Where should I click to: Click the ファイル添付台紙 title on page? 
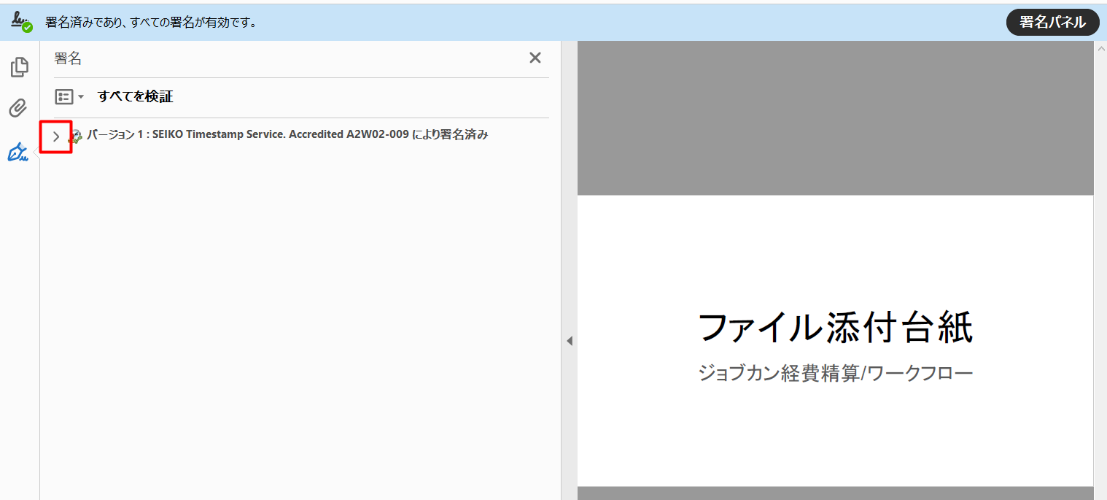834,328
